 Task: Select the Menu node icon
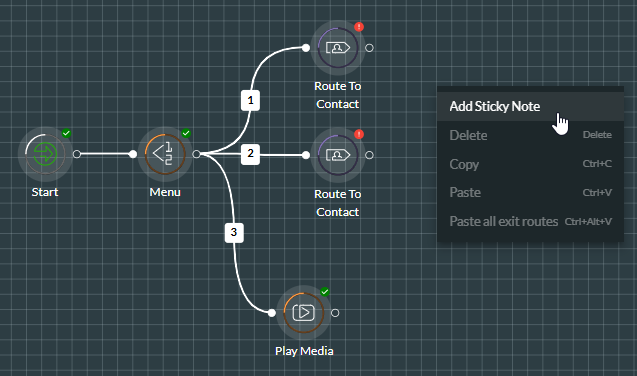click(x=165, y=154)
